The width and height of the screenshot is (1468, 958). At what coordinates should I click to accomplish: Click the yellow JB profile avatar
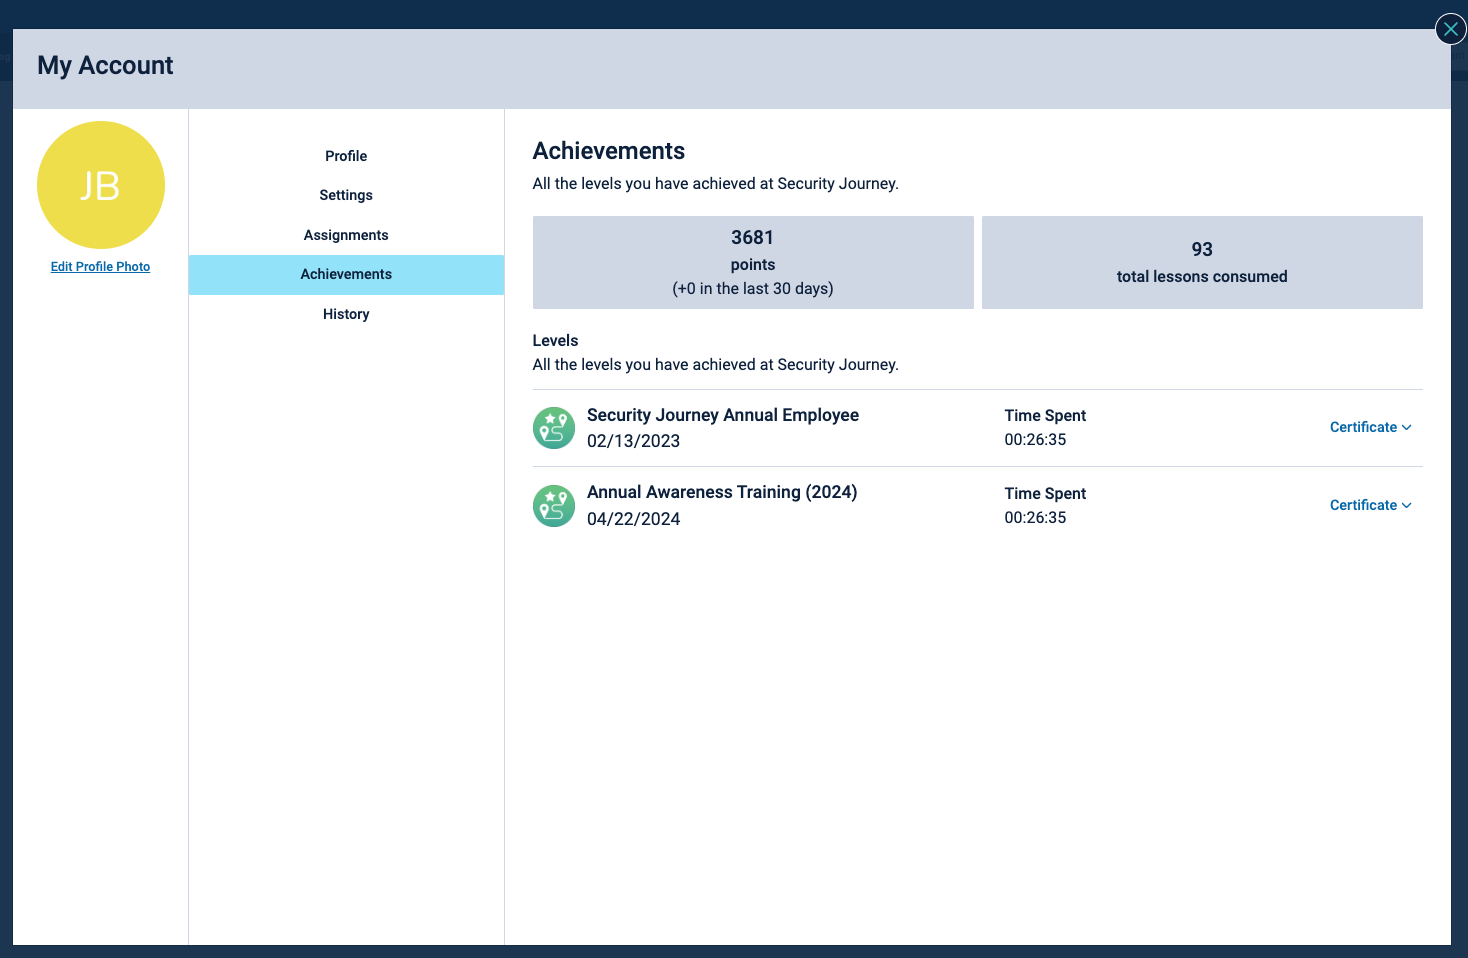click(101, 185)
